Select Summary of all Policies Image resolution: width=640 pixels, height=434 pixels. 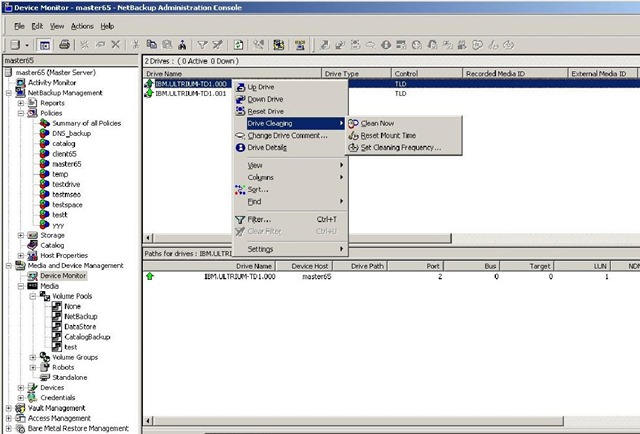[87, 123]
